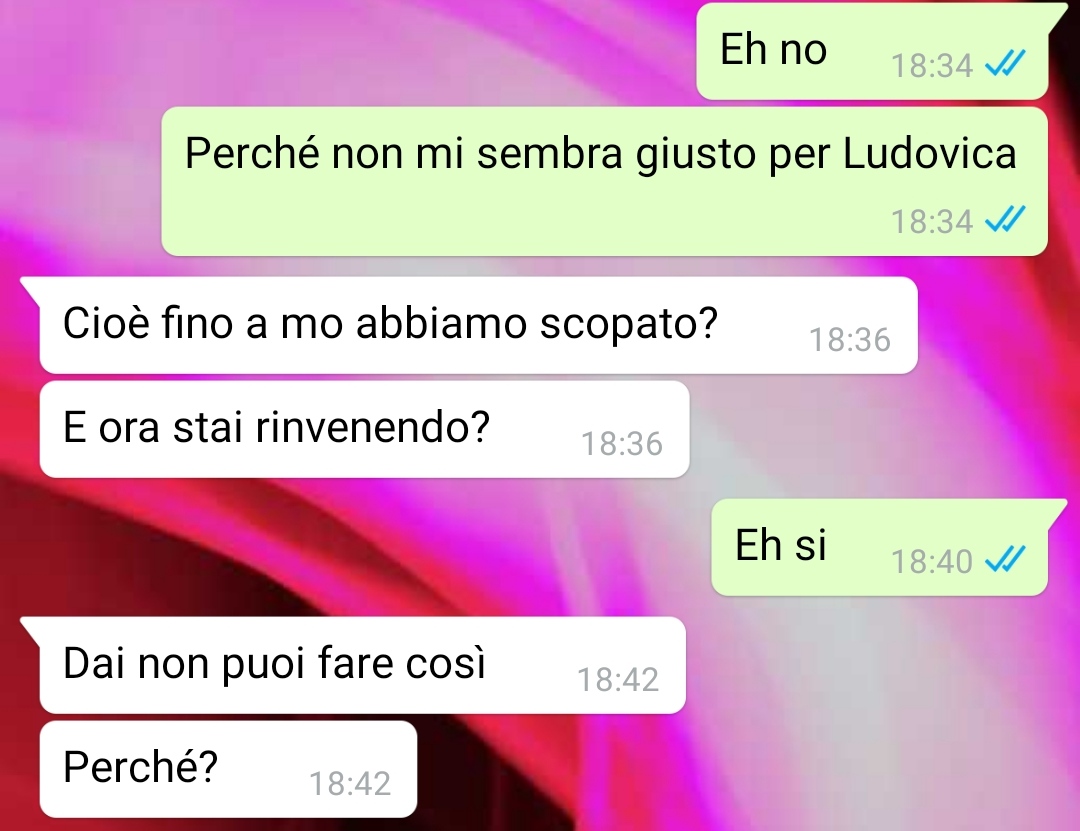Tap the 18:42 timestamp beside "Dai non puoi fare così"
The width and height of the screenshot is (1080, 831).
coord(618,680)
